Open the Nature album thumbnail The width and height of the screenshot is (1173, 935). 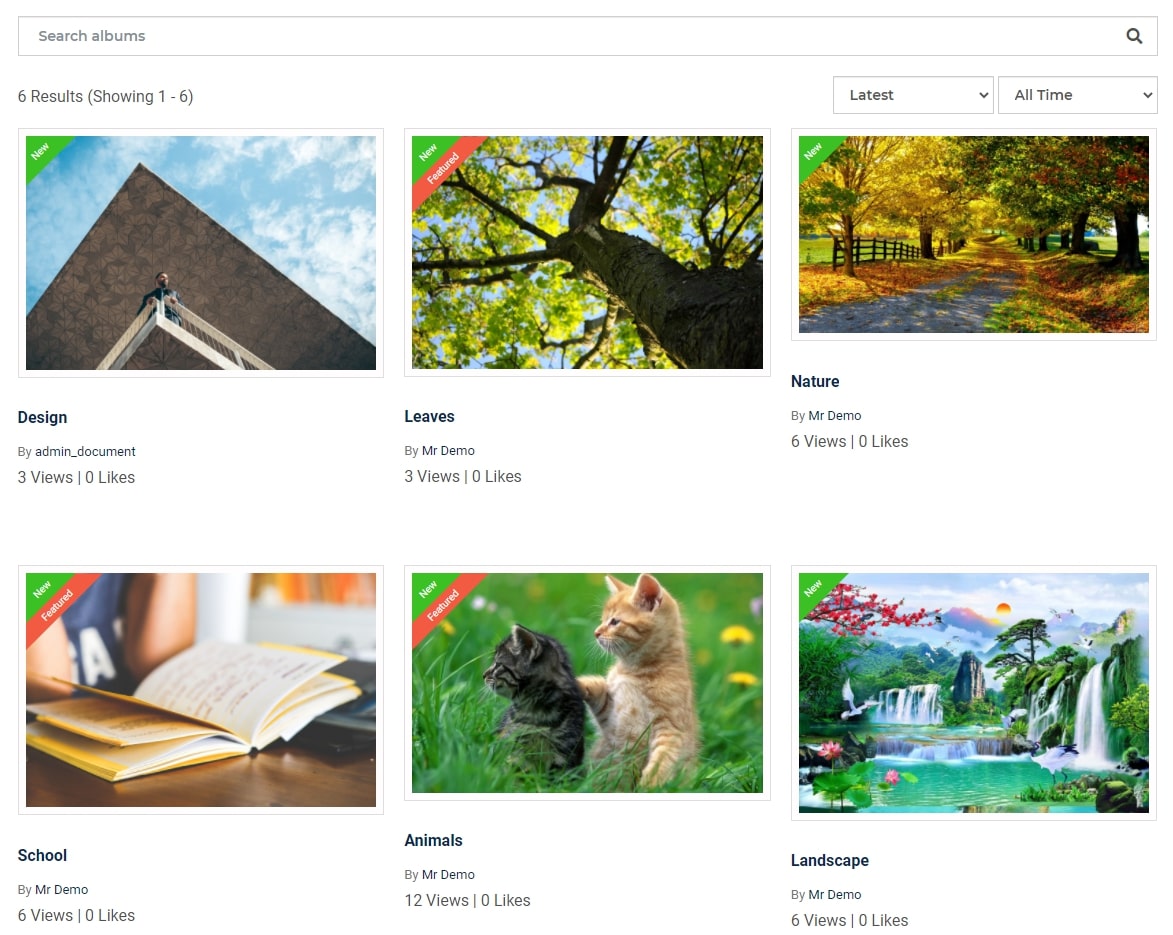click(x=973, y=234)
